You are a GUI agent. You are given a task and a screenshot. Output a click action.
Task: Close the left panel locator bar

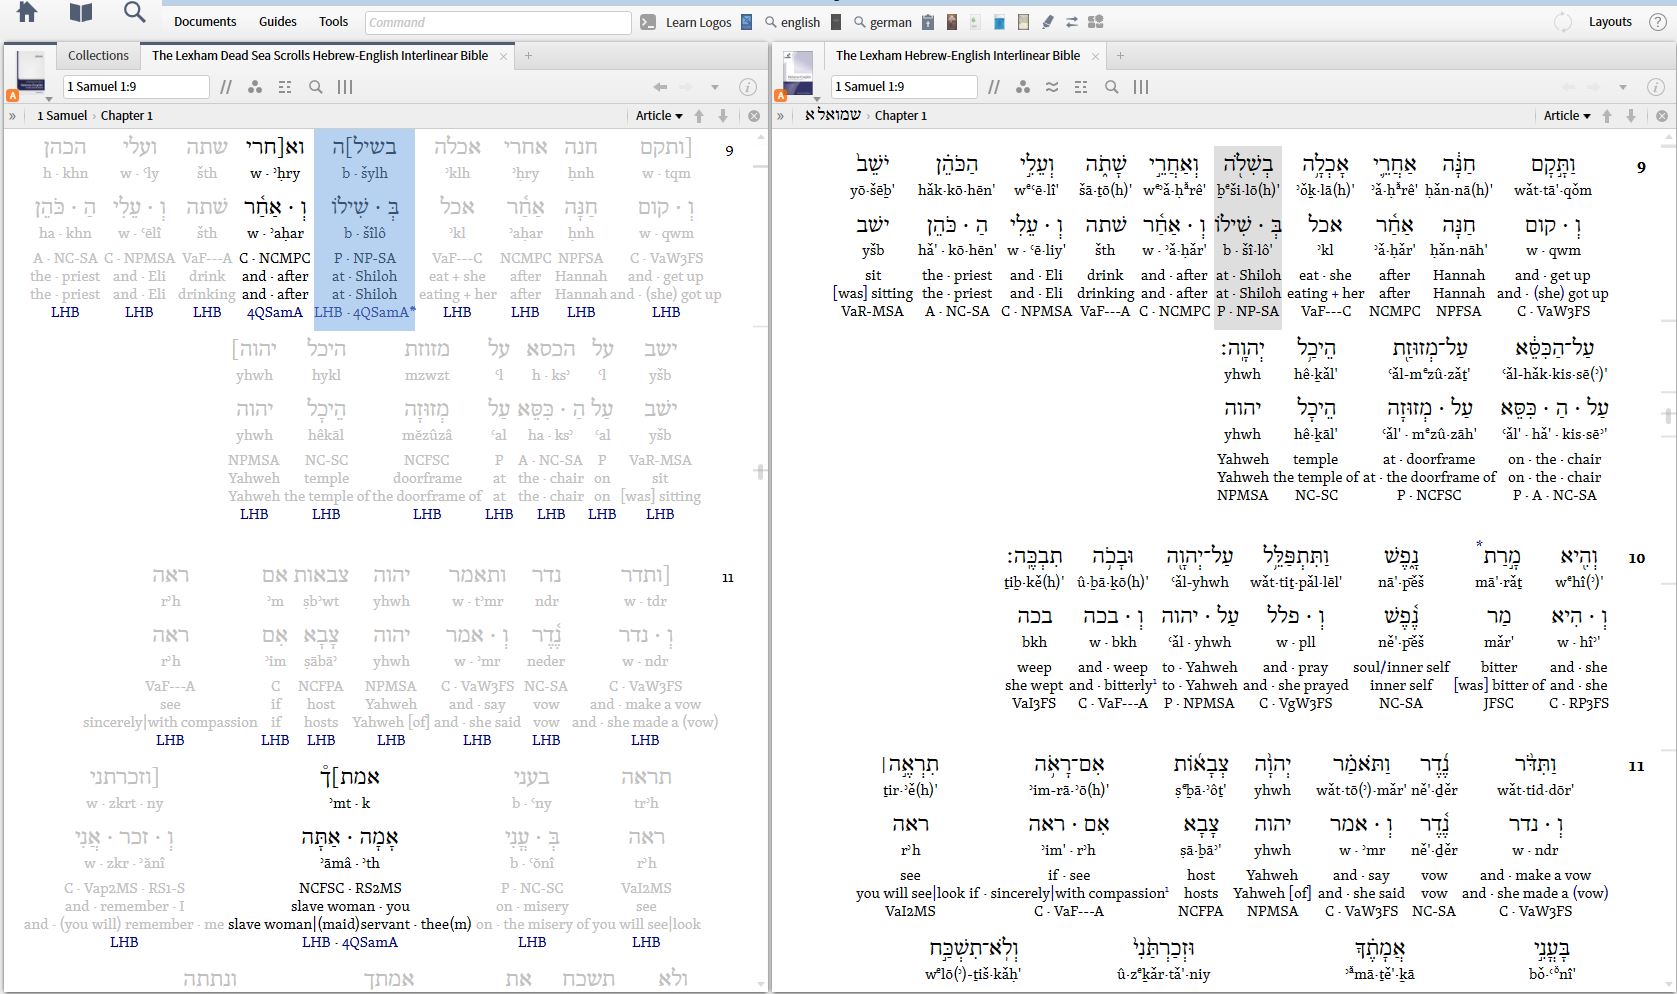tap(754, 116)
